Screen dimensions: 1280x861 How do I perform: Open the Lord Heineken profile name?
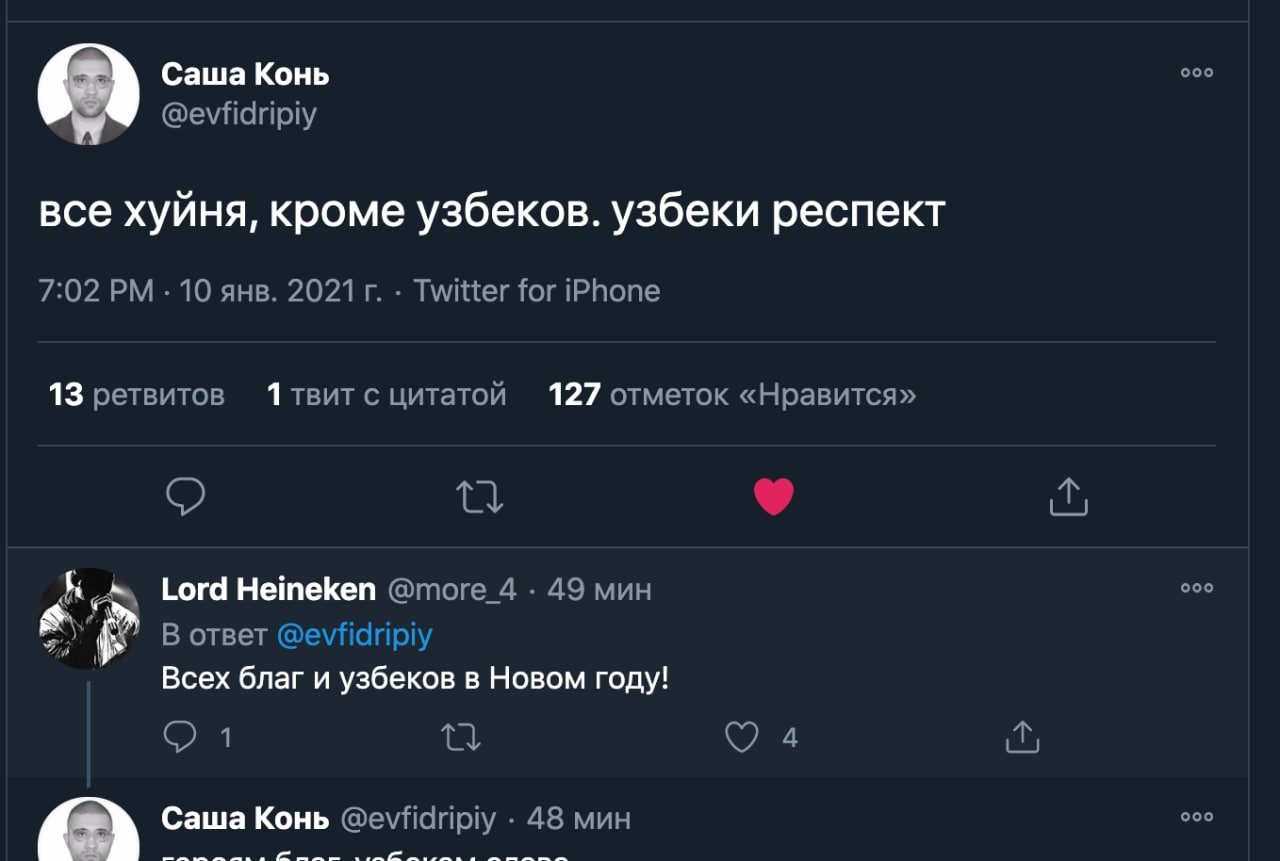268,589
